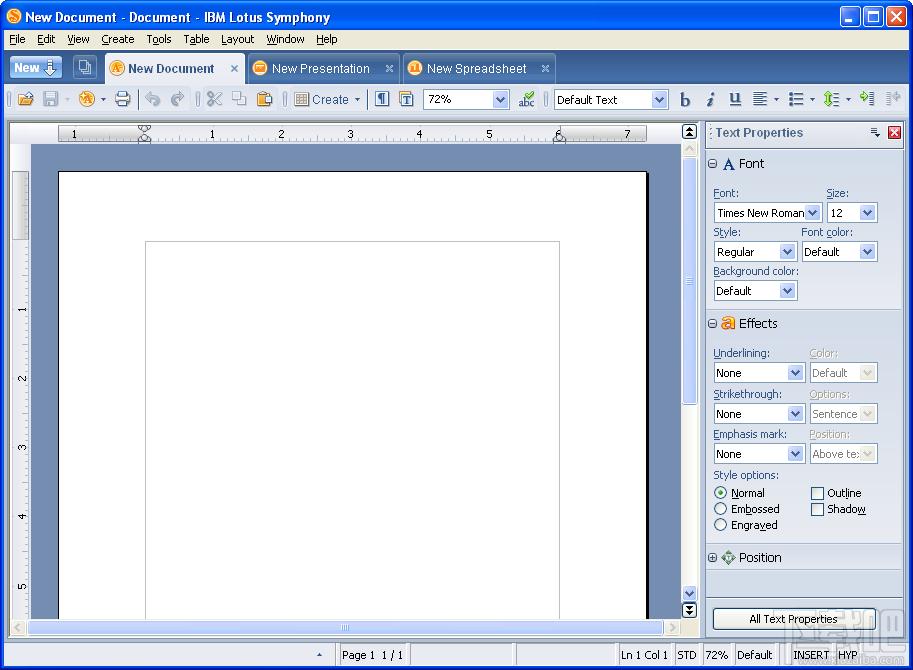Click the New button
This screenshot has height=670, width=913.
tap(35, 68)
